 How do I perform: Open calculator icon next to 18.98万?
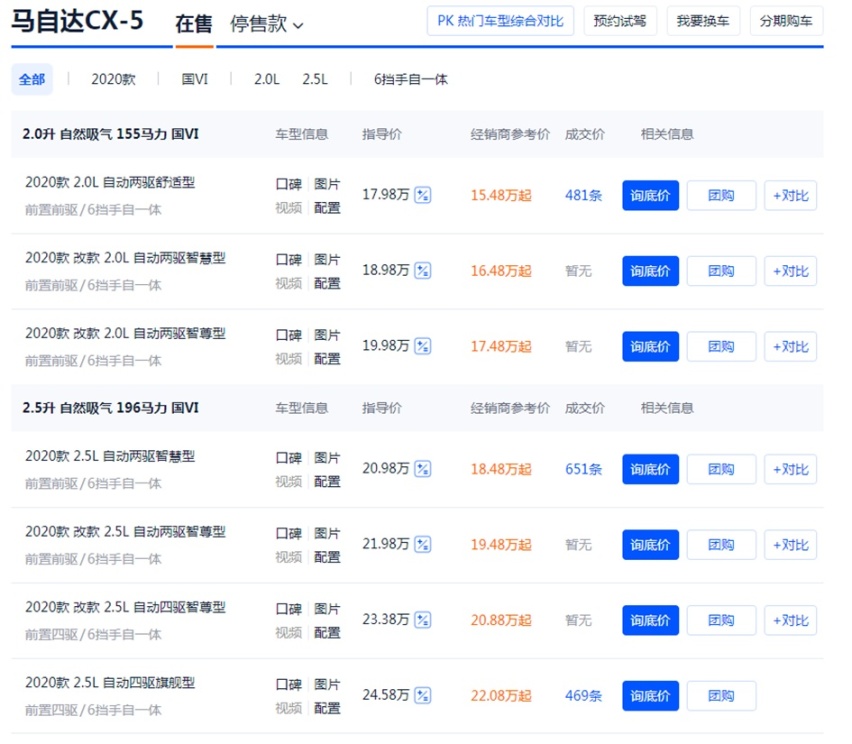pyautogui.click(x=423, y=270)
